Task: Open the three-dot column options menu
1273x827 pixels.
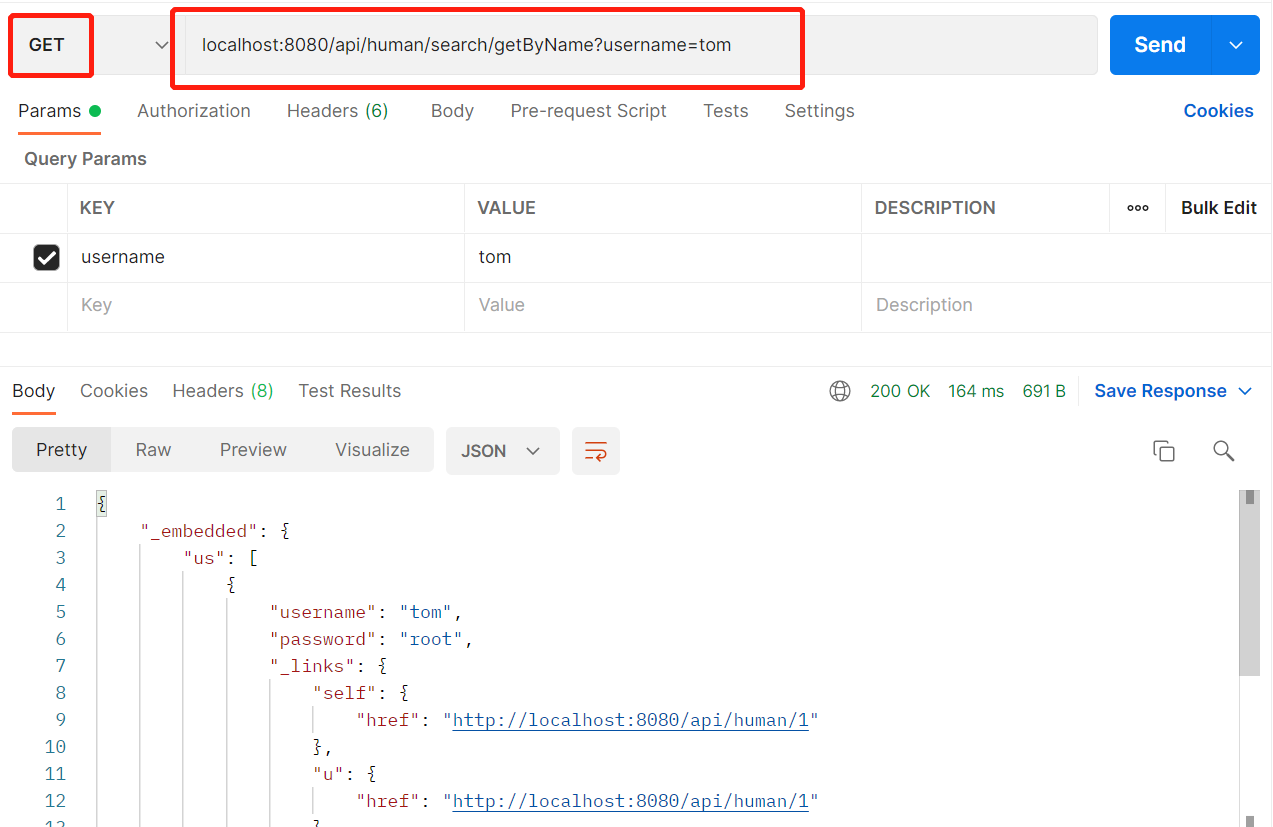Action: coord(1138,208)
